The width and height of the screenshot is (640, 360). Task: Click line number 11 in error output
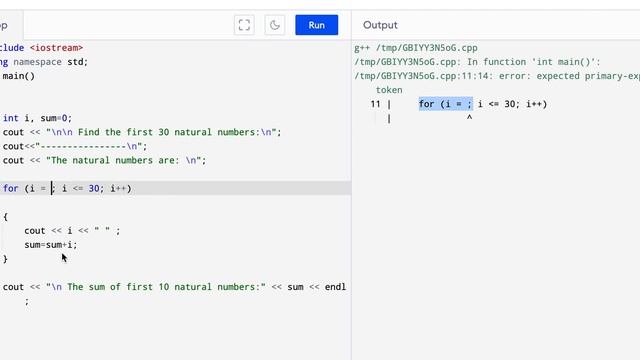[376, 104]
